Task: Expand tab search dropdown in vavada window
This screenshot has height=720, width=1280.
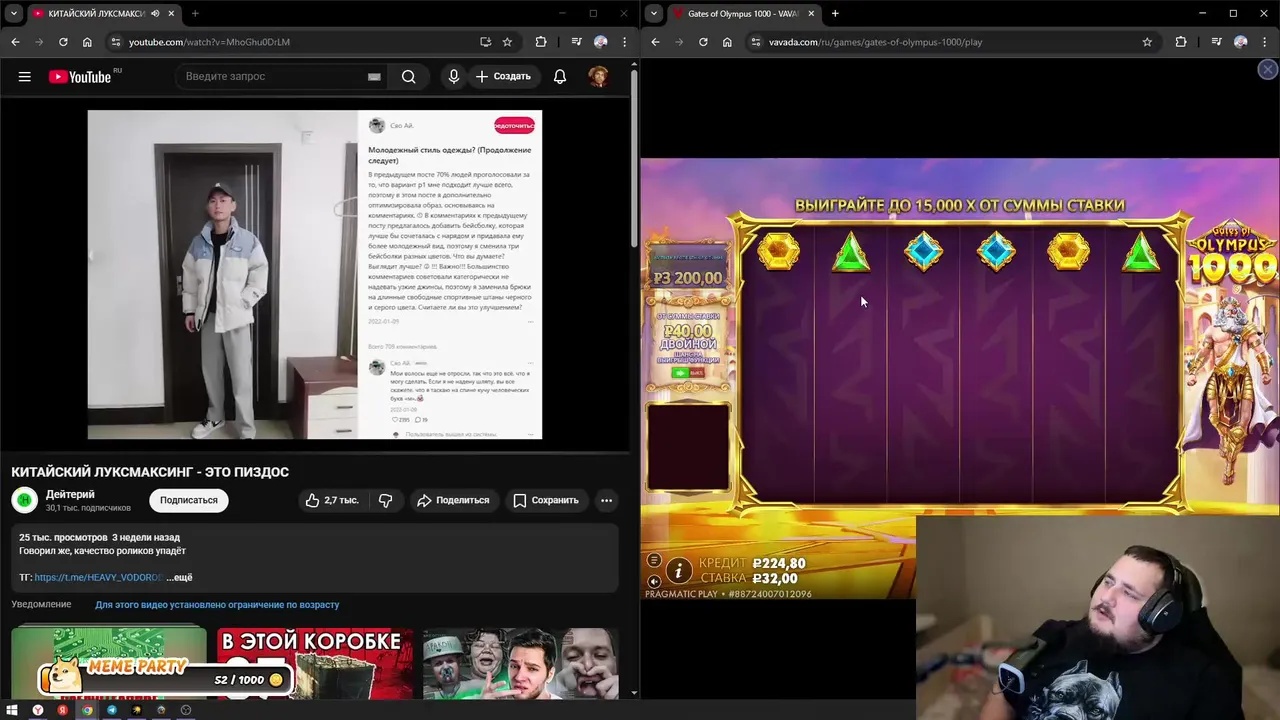Action: click(x=653, y=14)
